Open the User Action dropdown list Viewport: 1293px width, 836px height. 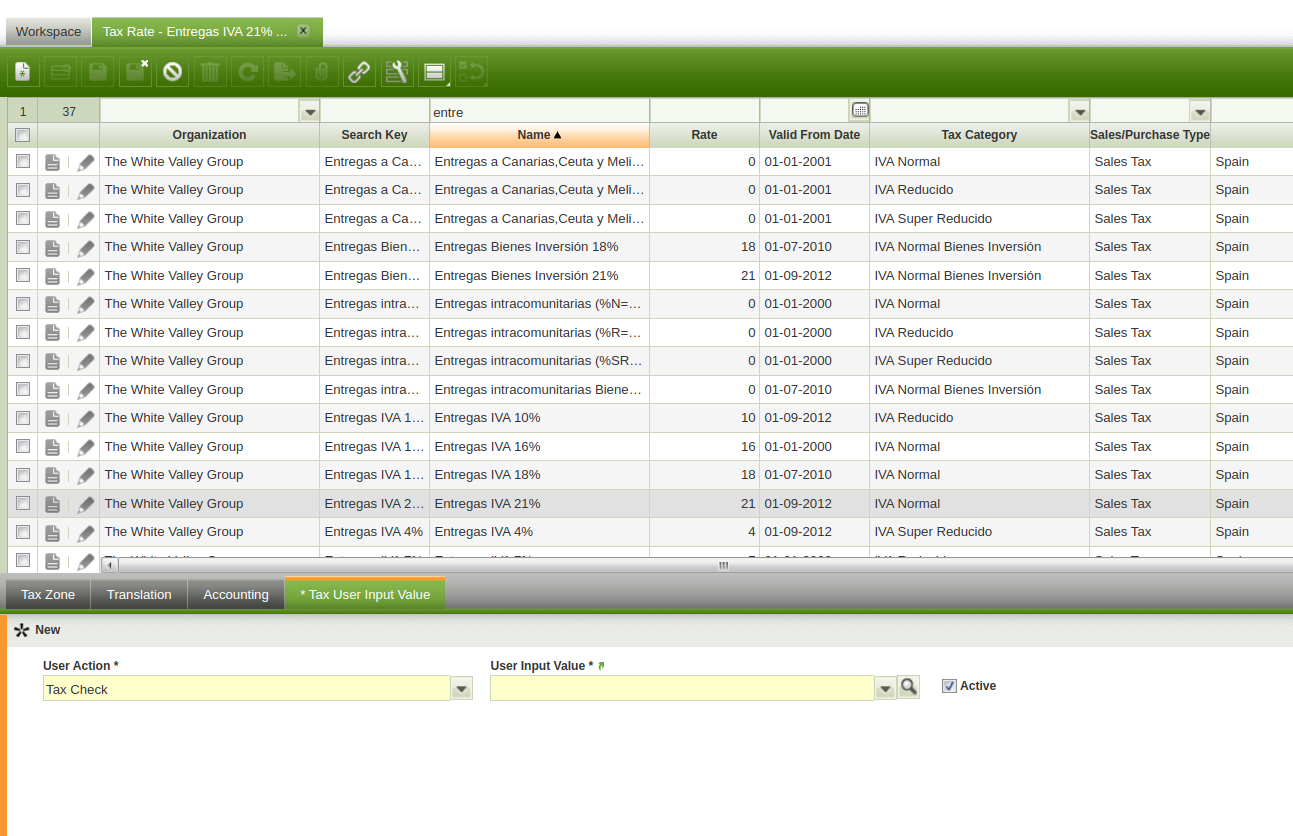click(461, 688)
